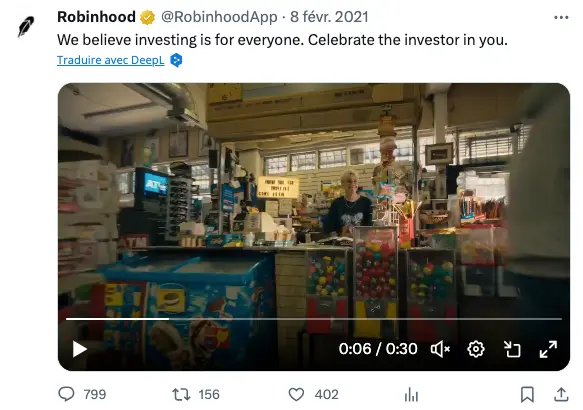Open the Robinhood display name
This screenshot has width=583, height=410.
click(96, 17)
